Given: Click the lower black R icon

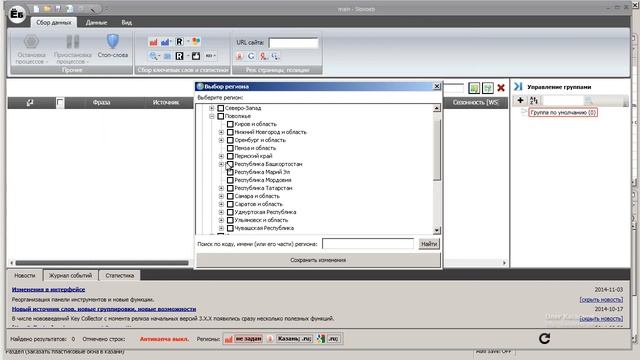Looking at the screenshot, I should point(179,56).
